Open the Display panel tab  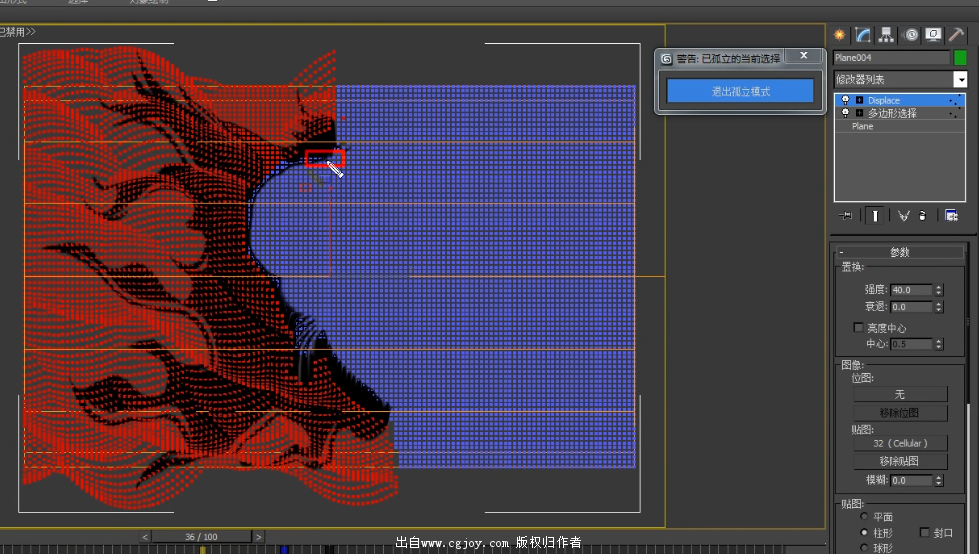tap(933, 35)
